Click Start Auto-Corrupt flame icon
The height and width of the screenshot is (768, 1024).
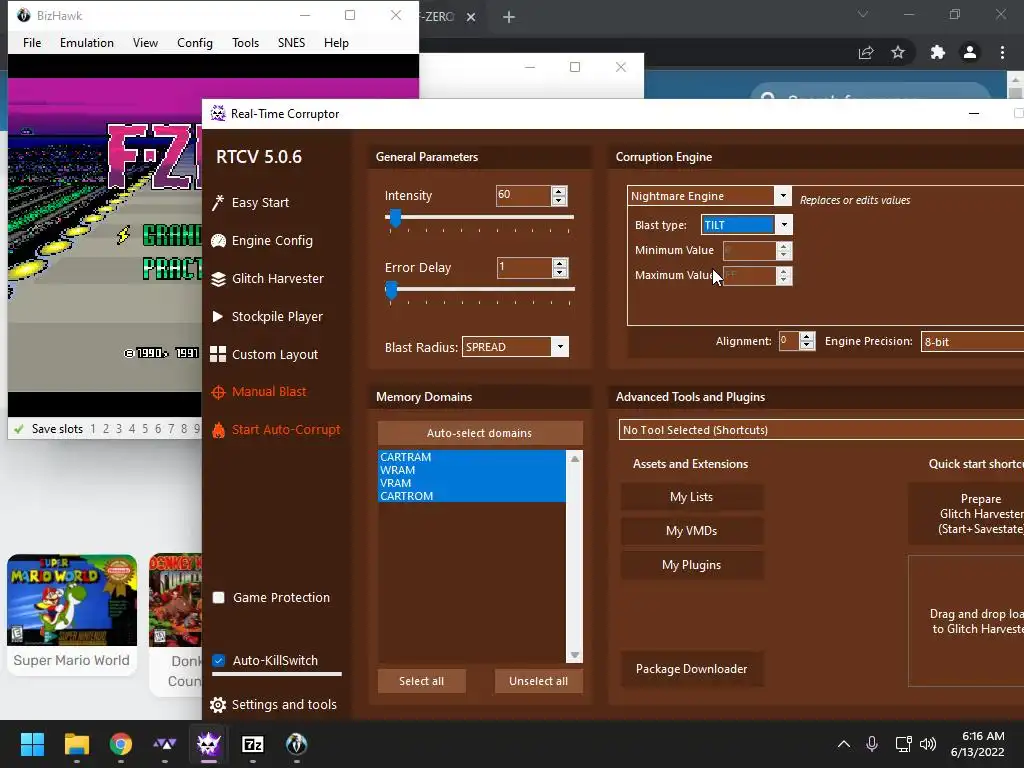(x=218, y=430)
